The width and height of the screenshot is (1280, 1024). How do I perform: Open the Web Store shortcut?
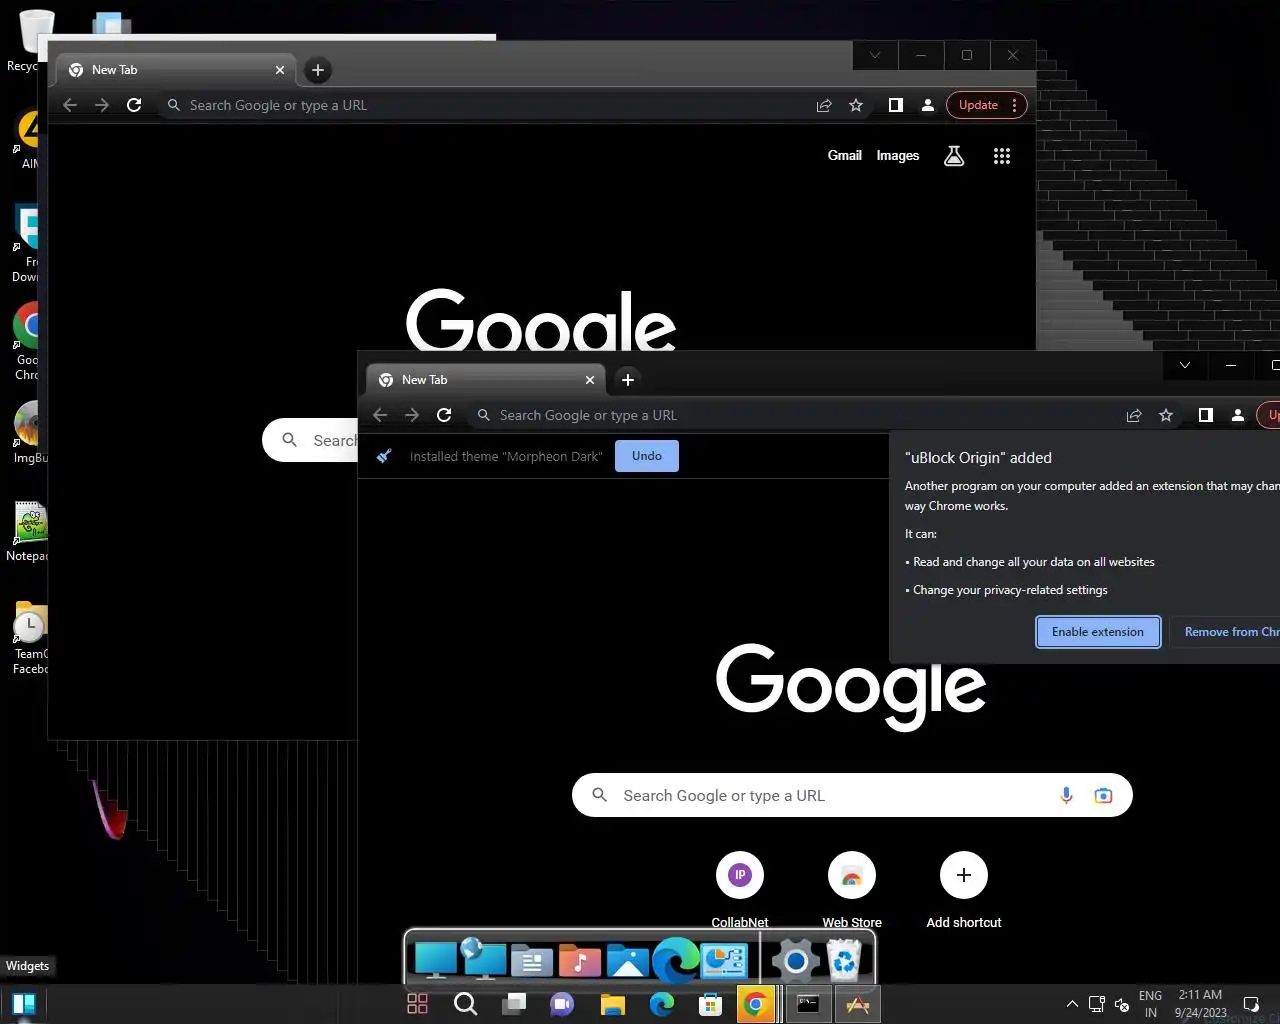pos(852,890)
